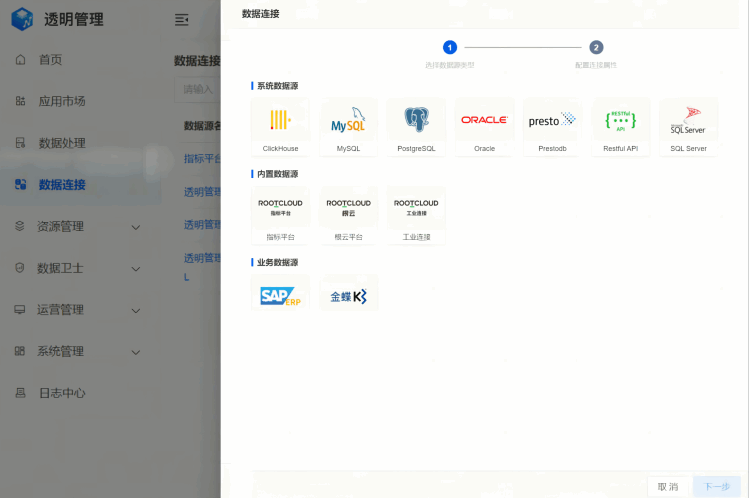Pick the SQL Server data source

pyautogui.click(x=688, y=121)
